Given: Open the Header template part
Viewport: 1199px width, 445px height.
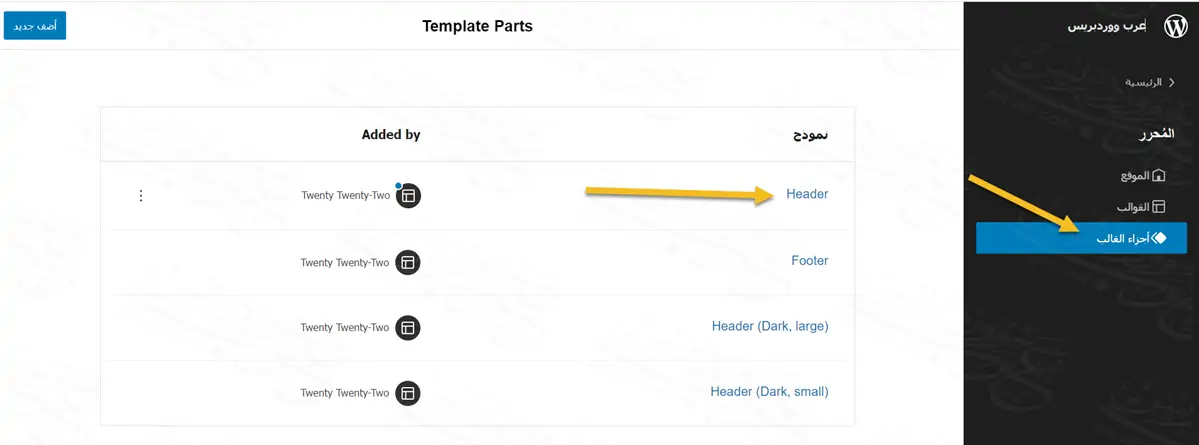Looking at the screenshot, I should pos(807,194).
